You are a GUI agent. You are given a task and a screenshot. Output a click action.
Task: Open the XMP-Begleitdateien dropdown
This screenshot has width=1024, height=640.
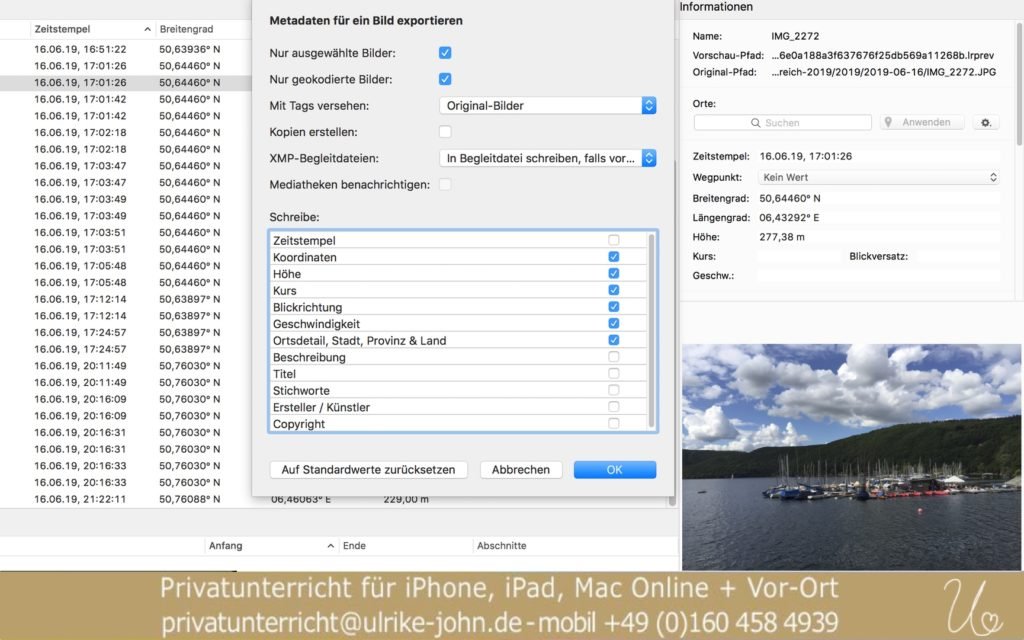tap(546, 157)
